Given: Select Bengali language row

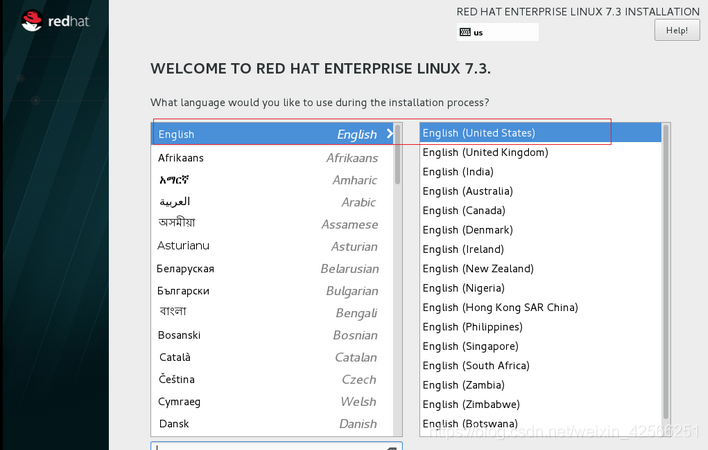Looking at the screenshot, I should tap(273, 313).
